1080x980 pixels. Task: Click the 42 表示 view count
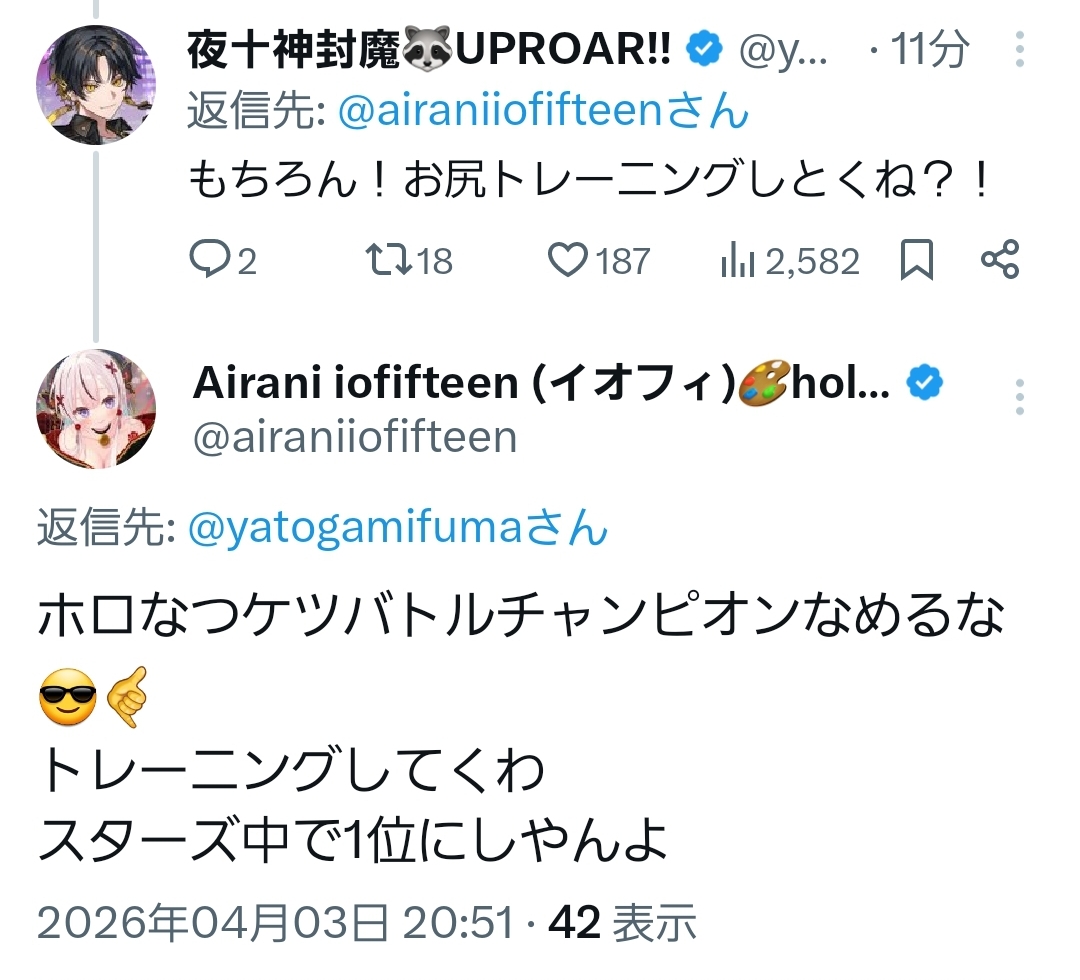tap(622, 925)
